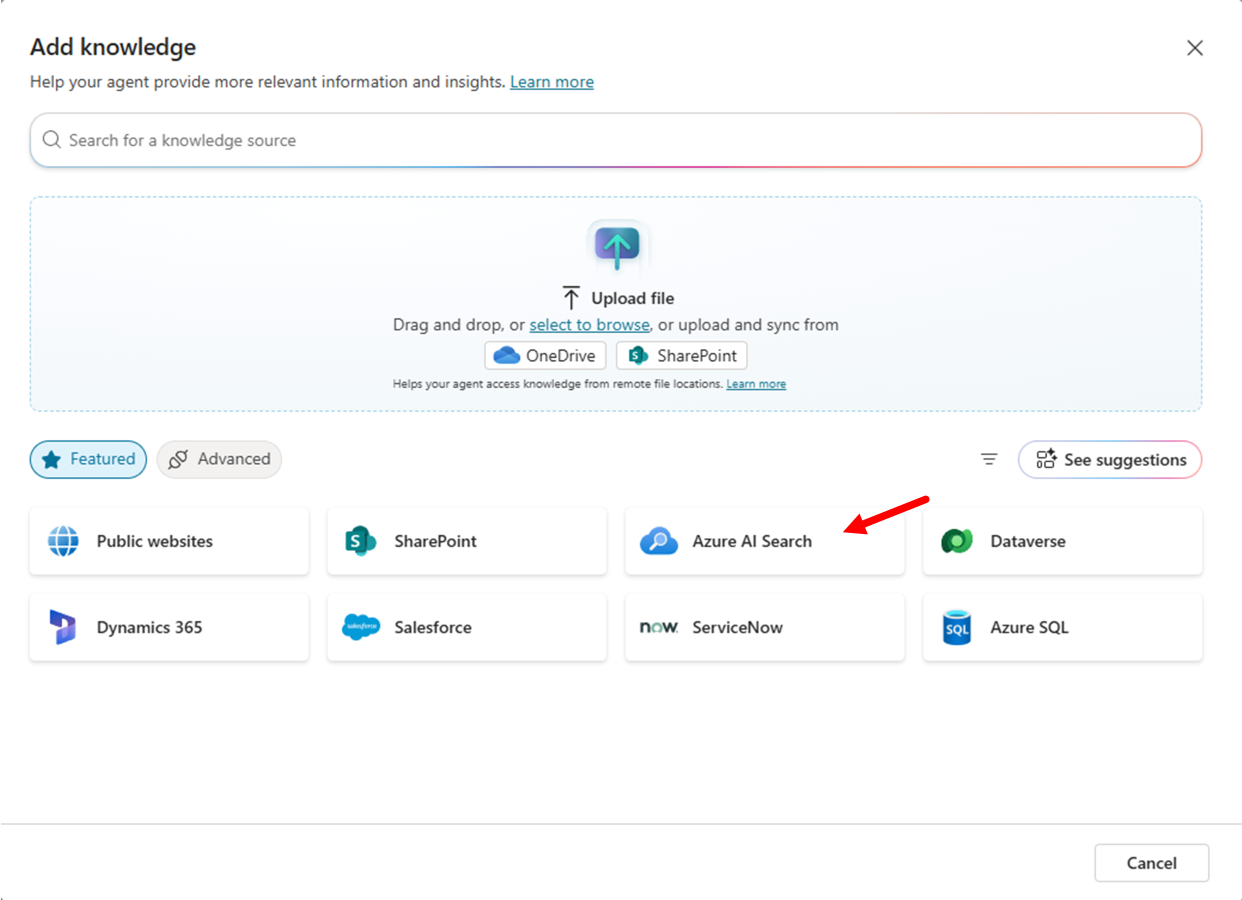This screenshot has width=1242, height=900.
Task: Click the SharePoint icon in upload area
Action: click(638, 355)
